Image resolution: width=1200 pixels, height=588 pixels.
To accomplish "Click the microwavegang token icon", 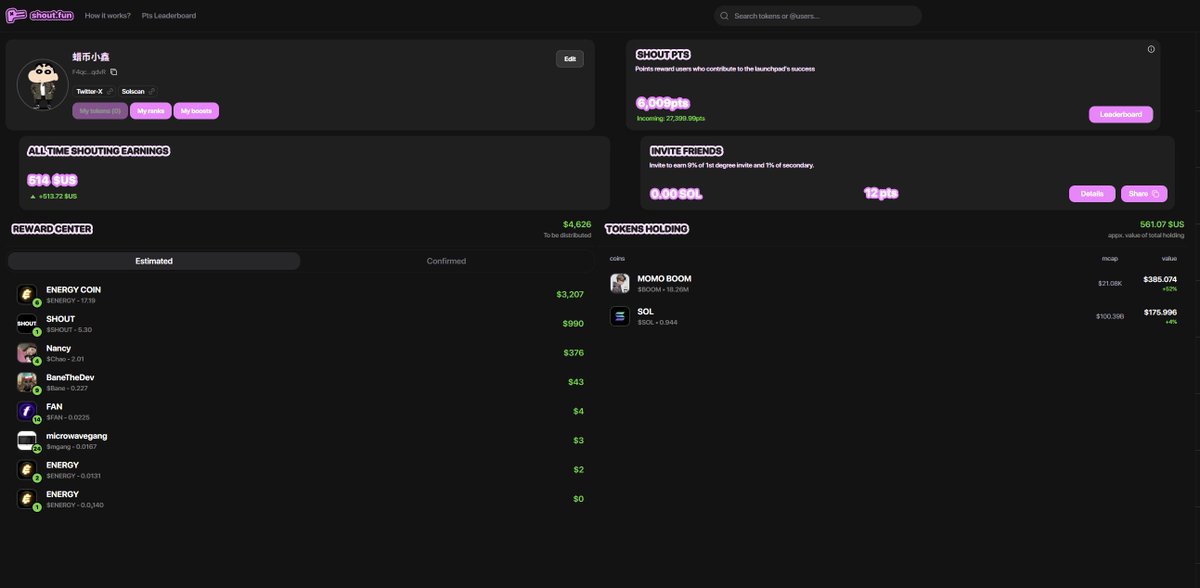I will coord(27,440).
